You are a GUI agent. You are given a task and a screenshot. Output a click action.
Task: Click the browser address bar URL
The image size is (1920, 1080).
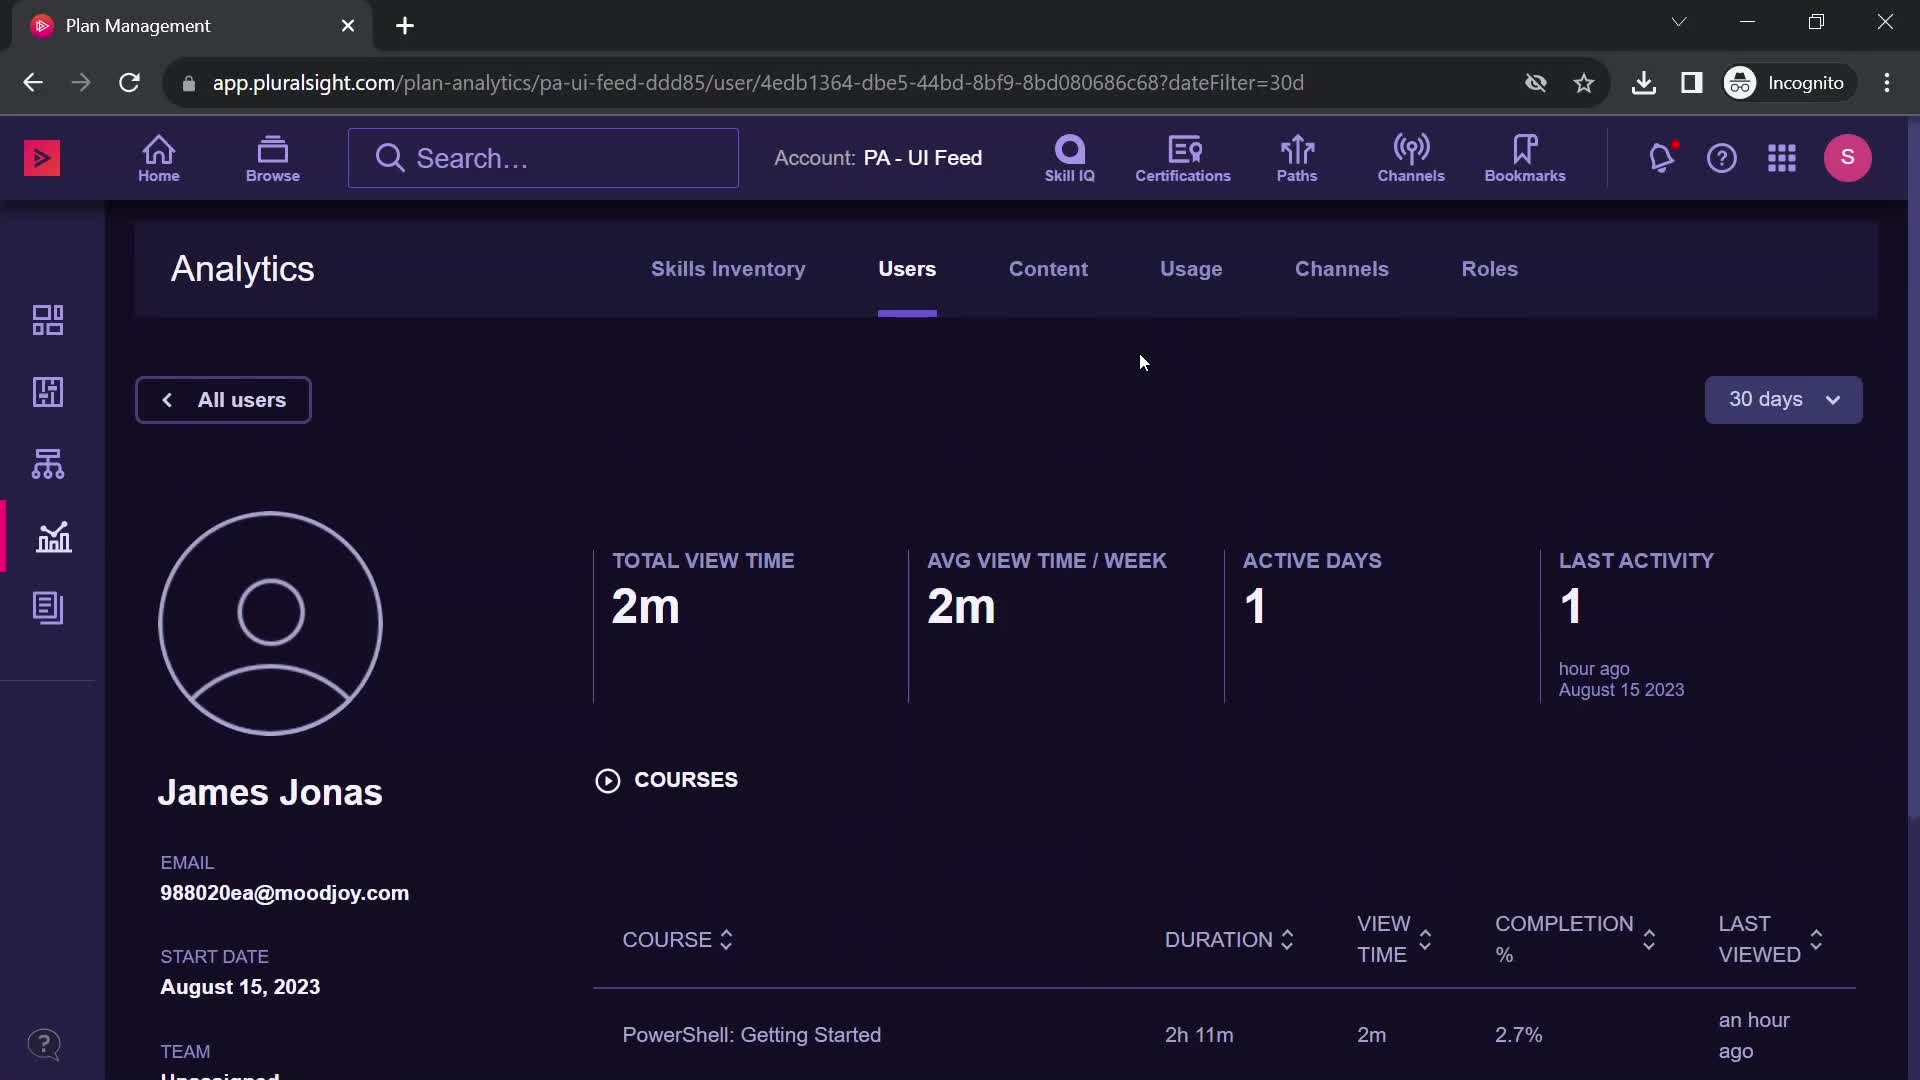click(x=758, y=83)
